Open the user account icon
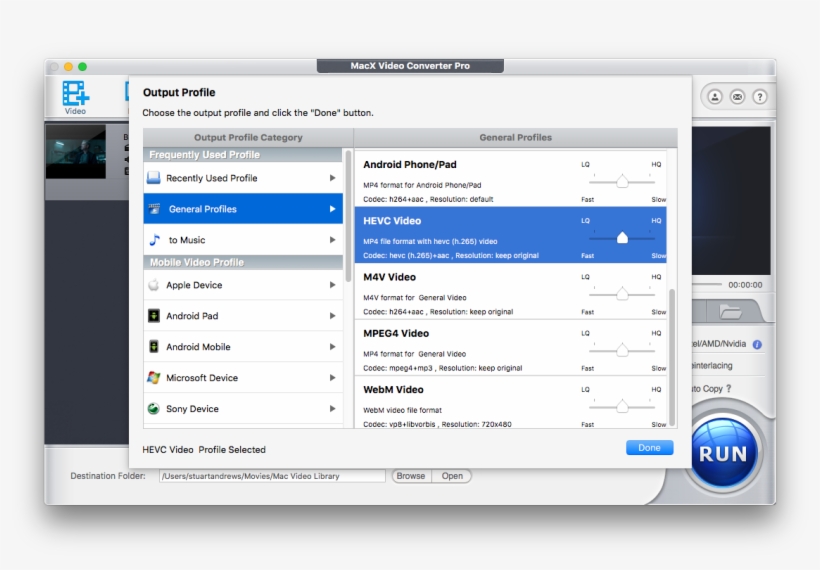 point(715,97)
